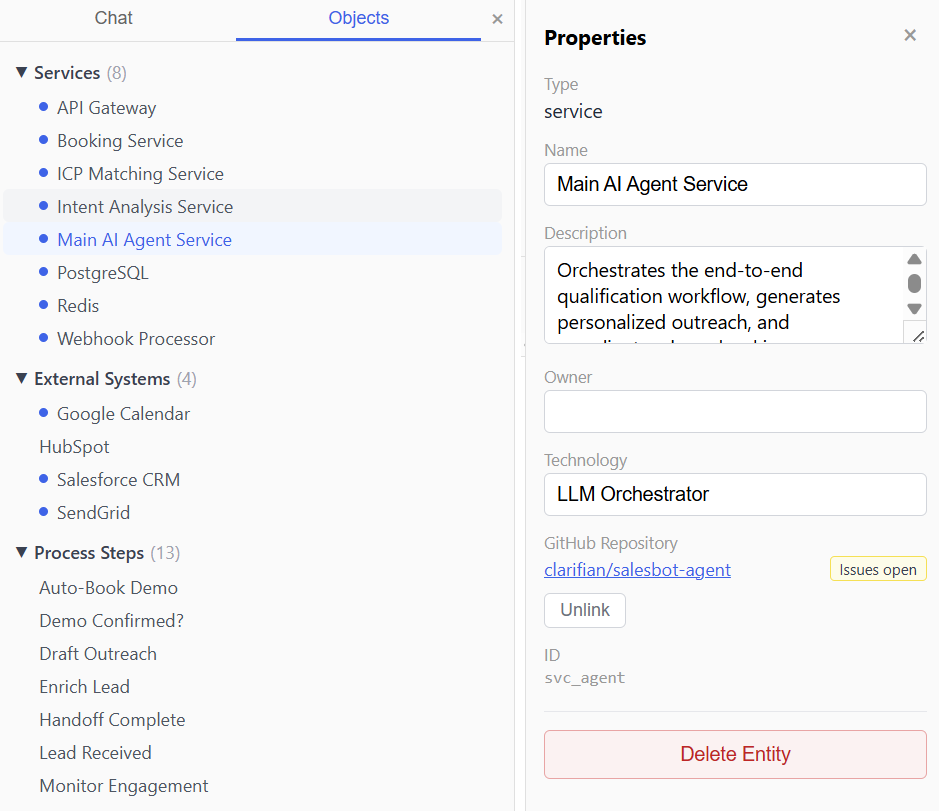Image resolution: width=939 pixels, height=811 pixels.
Task: Click the Delete Entity button
Action: click(735, 754)
